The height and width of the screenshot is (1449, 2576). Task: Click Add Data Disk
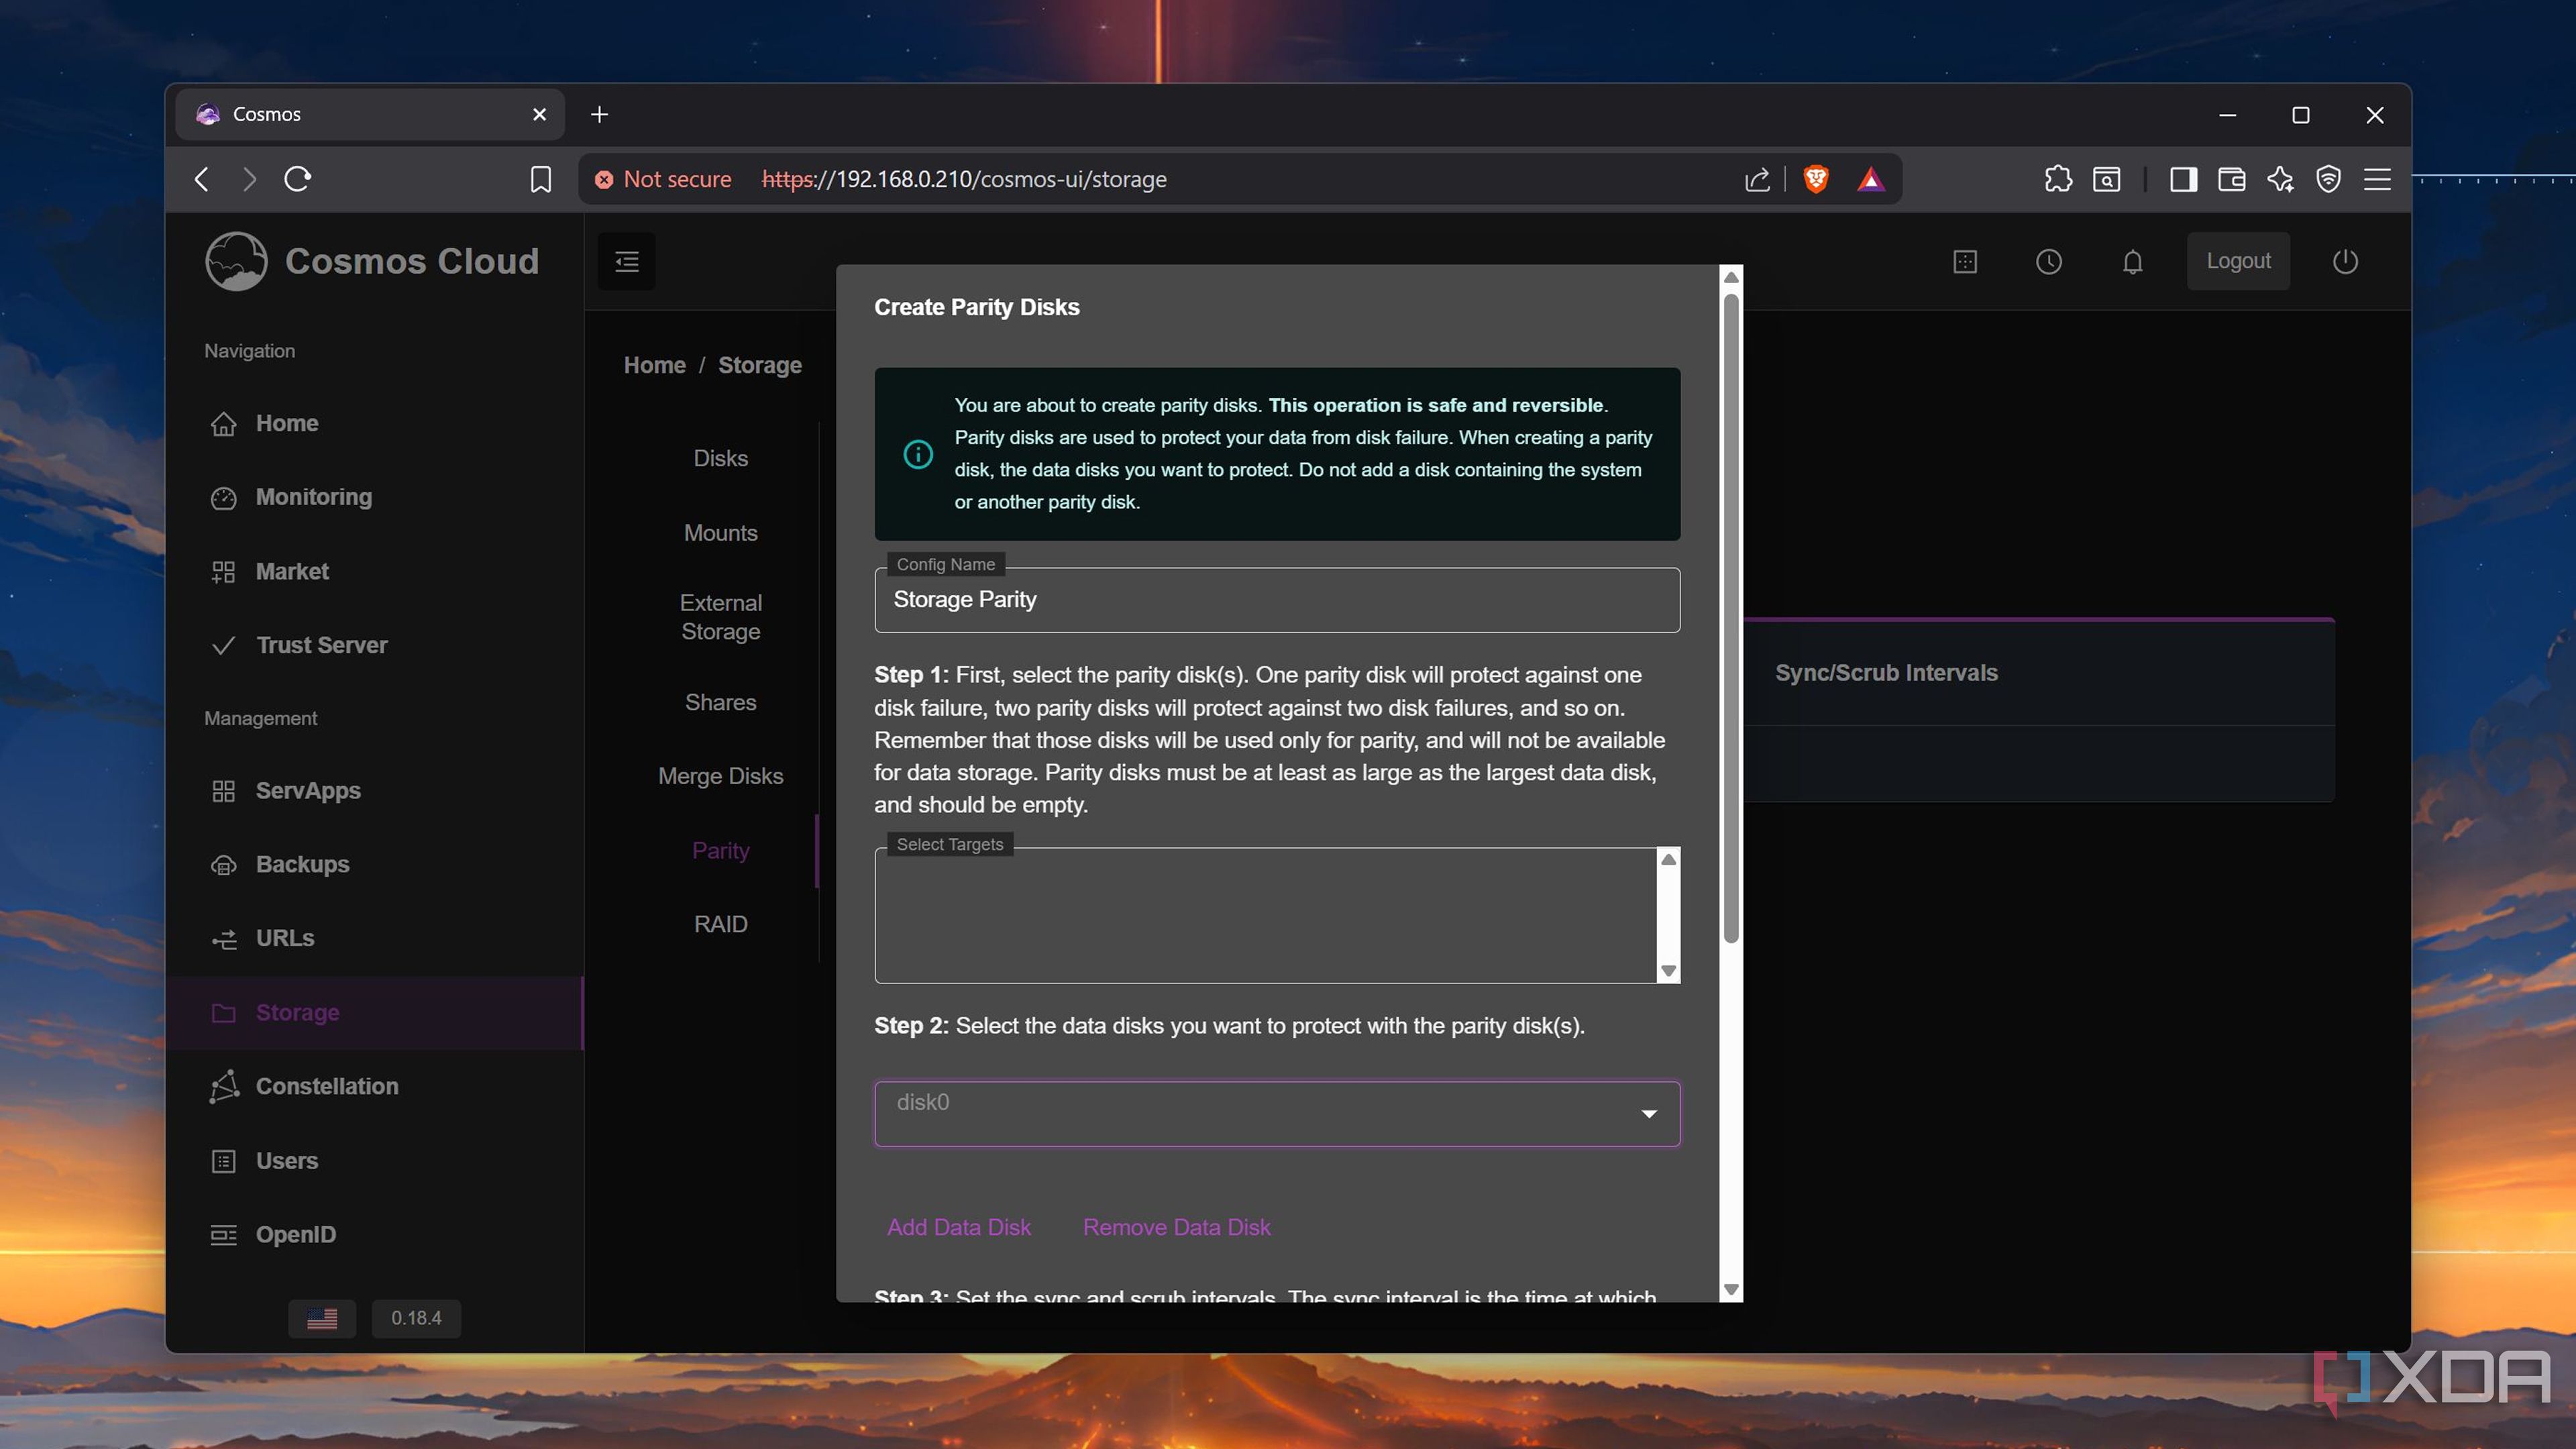click(x=958, y=1227)
